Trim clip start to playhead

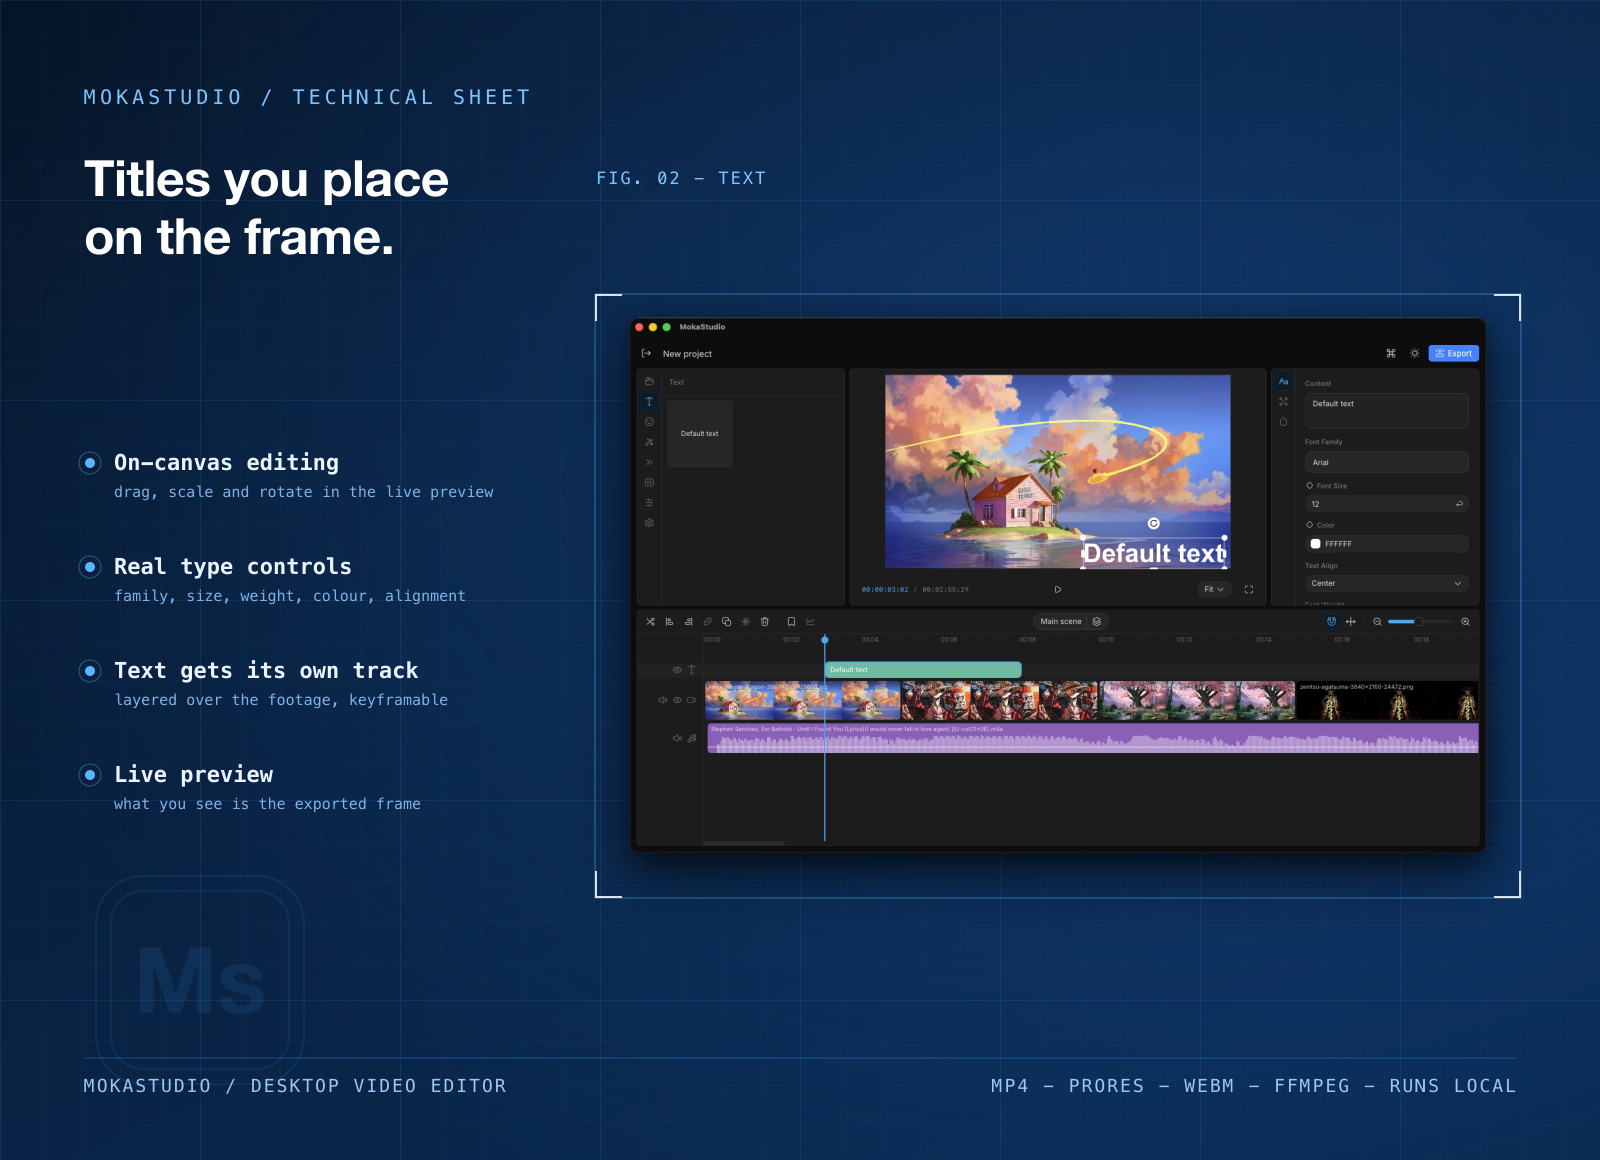click(669, 621)
